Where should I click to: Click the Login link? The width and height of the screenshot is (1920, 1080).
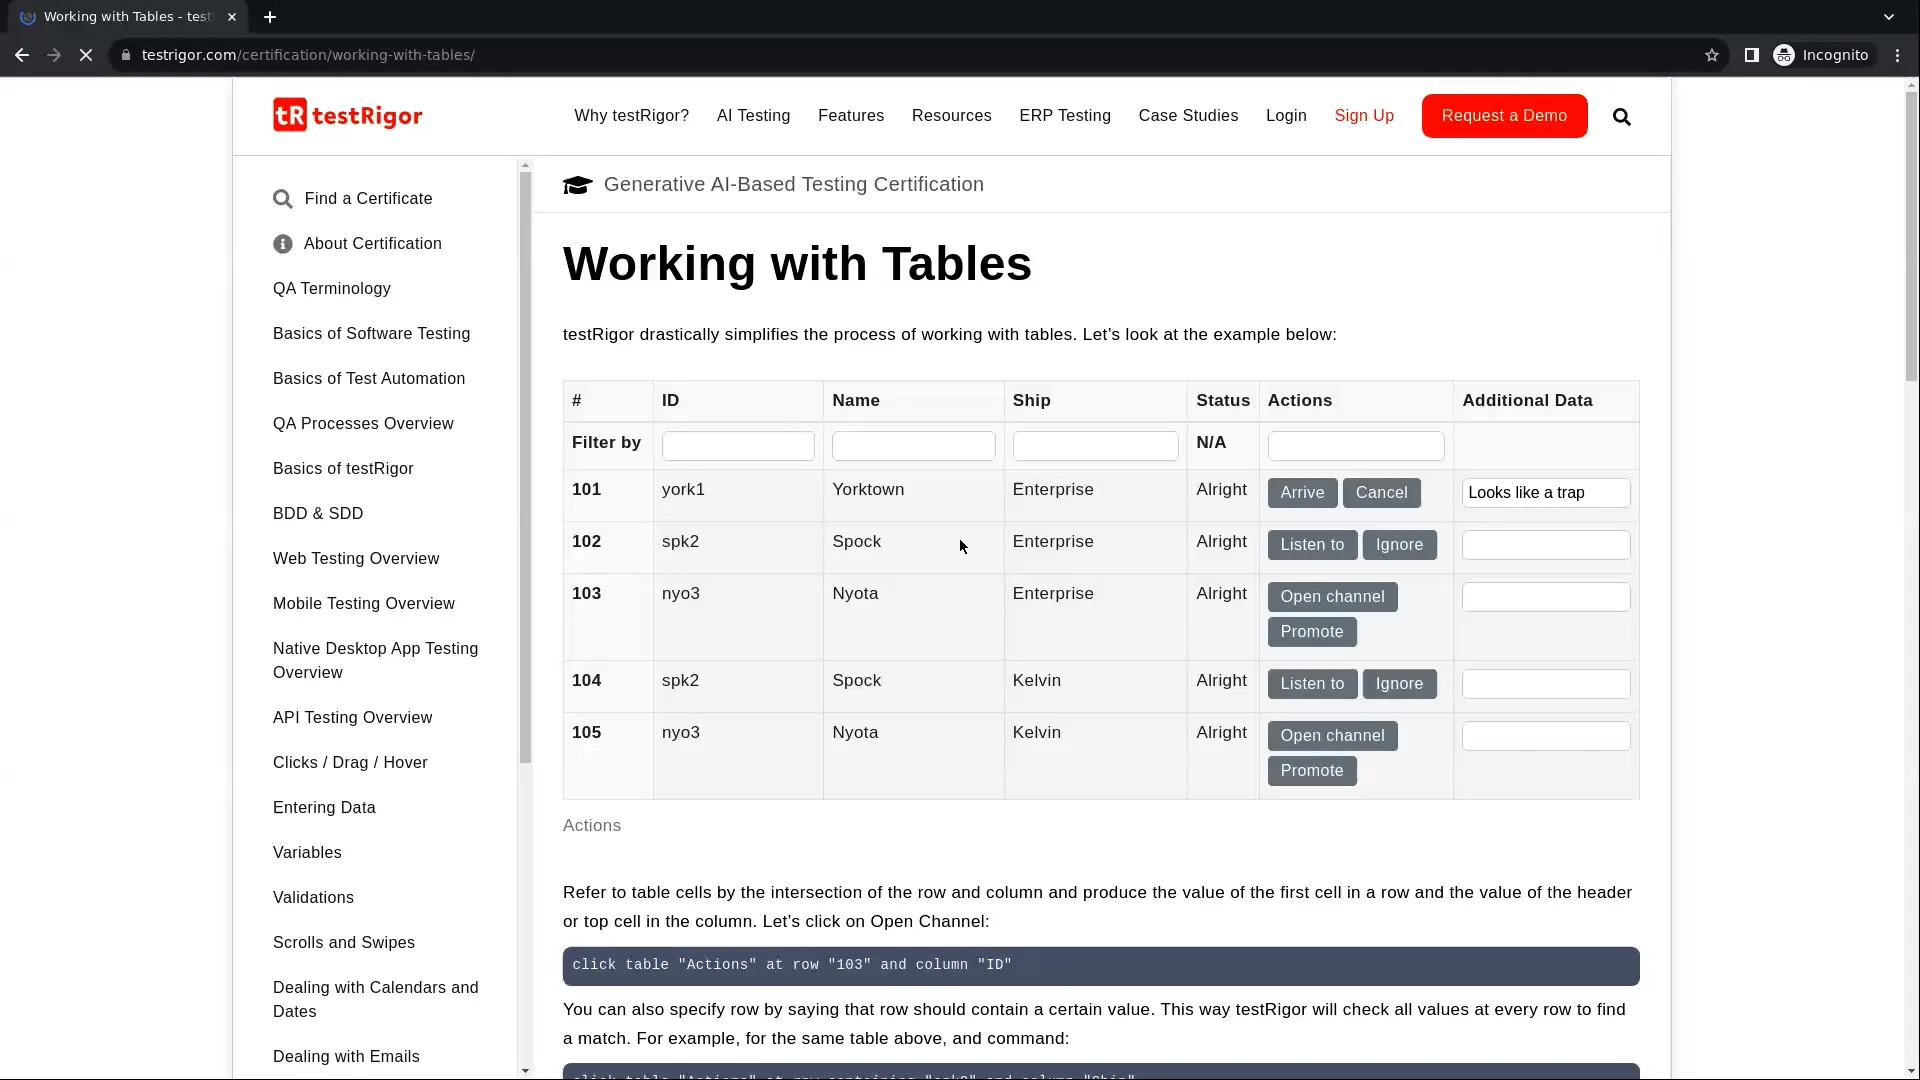1286,116
